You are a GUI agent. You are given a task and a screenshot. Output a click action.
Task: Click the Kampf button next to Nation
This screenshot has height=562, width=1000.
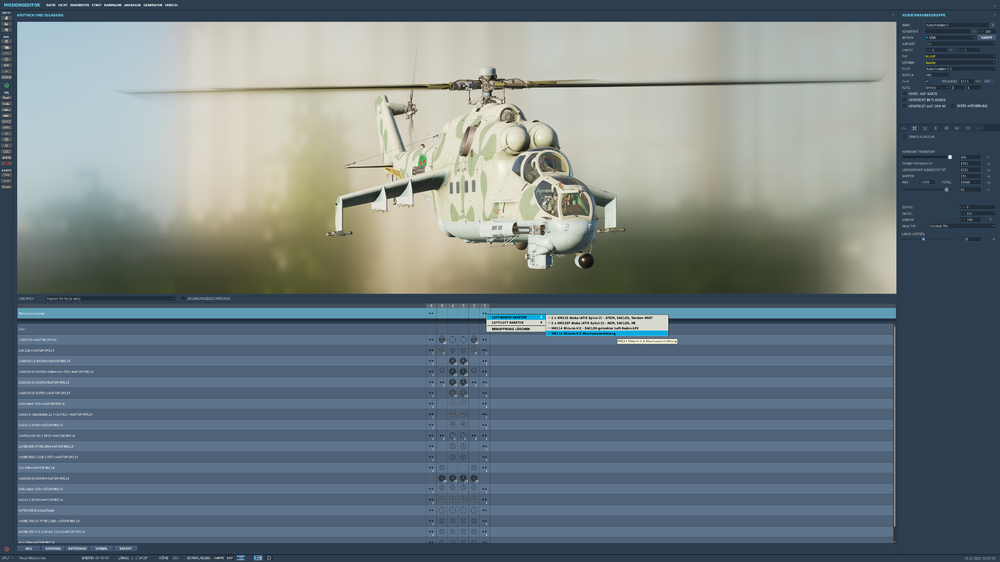(987, 38)
